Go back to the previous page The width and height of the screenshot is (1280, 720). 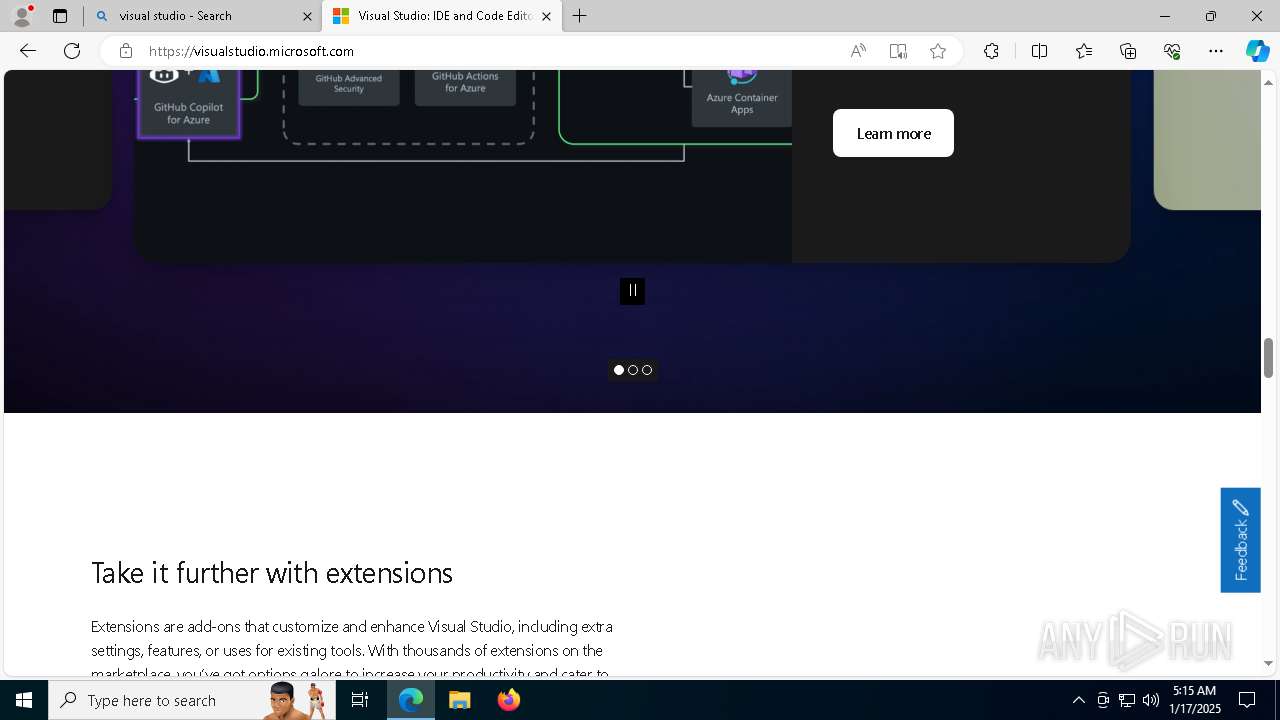pyautogui.click(x=28, y=51)
